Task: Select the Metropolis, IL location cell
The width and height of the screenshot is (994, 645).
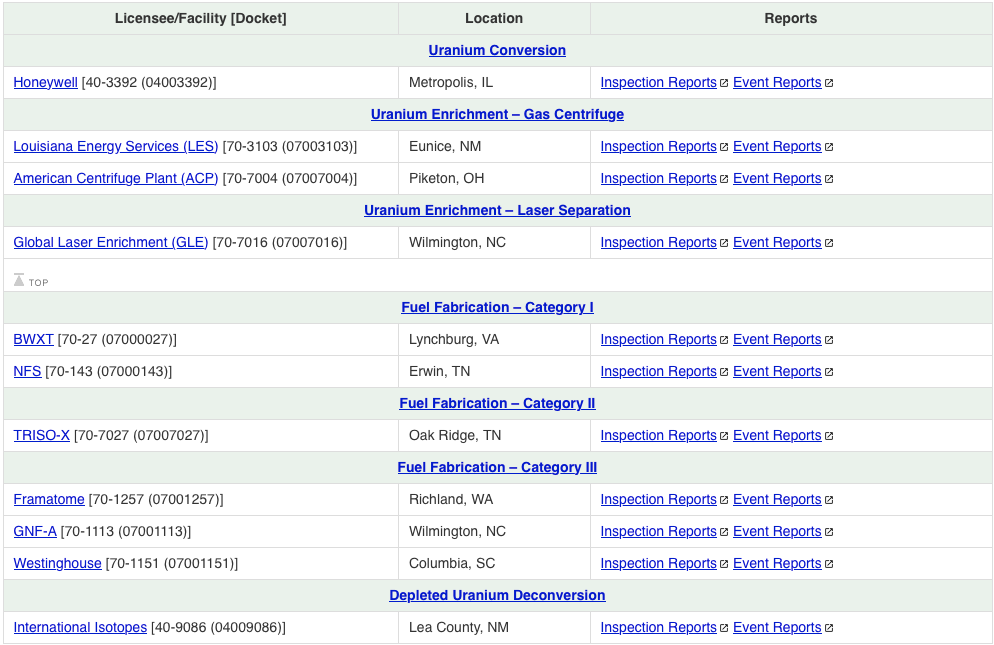Action: pyautogui.click(x=494, y=82)
